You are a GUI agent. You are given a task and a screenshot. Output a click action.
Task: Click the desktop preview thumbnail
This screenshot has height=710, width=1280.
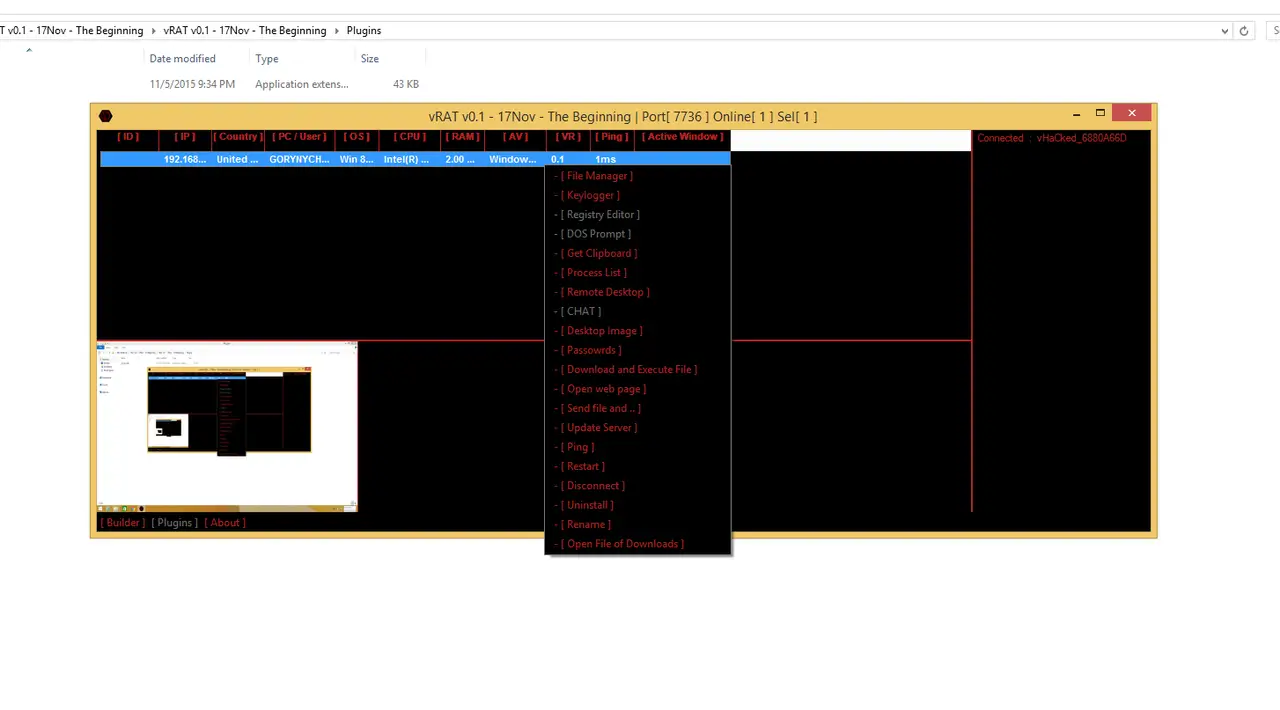(227, 427)
